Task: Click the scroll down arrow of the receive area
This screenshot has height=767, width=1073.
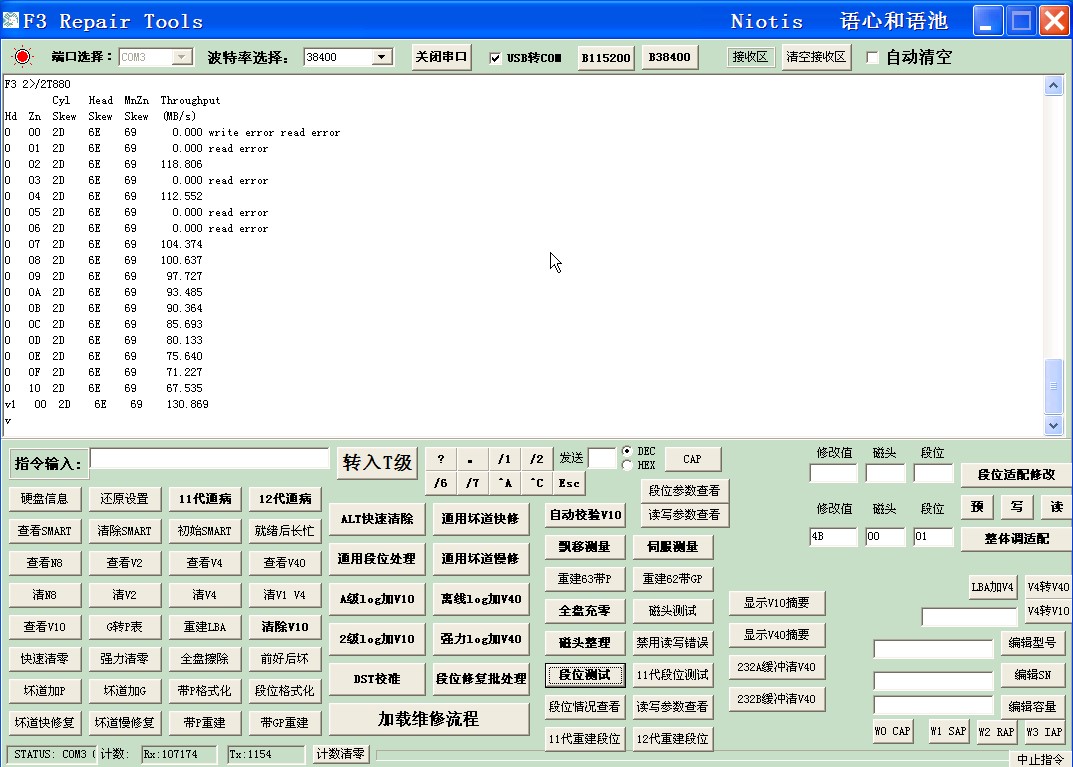Action: [x=1053, y=425]
